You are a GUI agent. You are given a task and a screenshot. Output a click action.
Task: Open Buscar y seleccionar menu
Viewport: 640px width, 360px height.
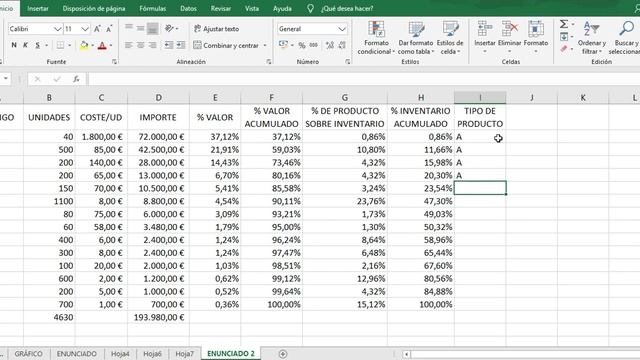[x=624, y=38]
